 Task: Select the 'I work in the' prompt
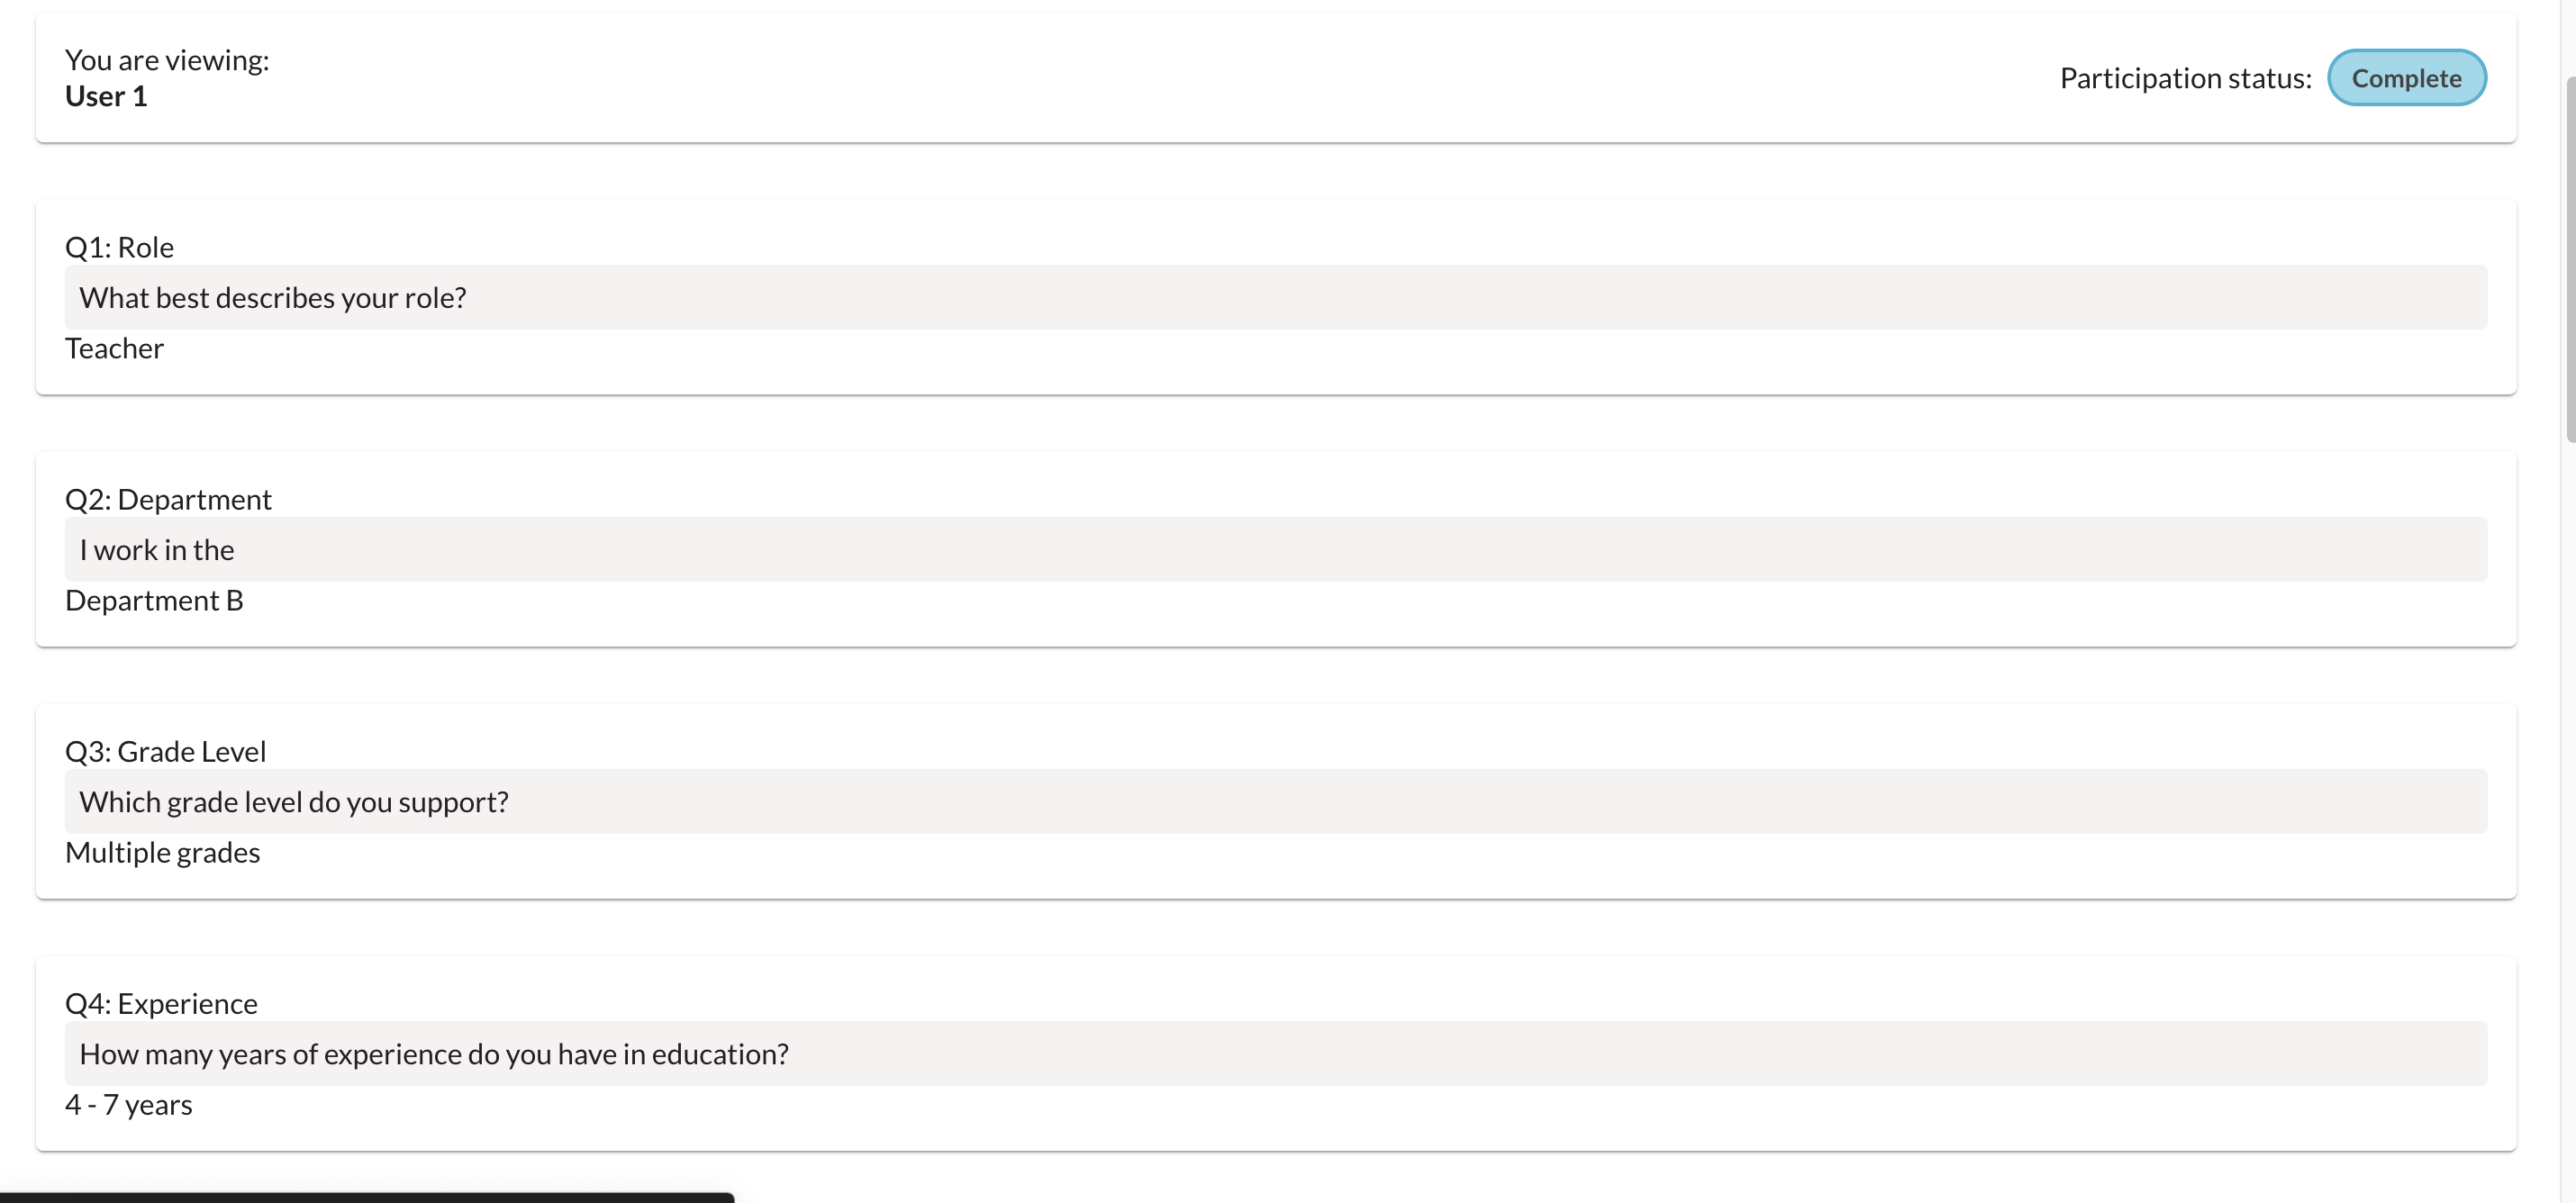pos(157,549)
